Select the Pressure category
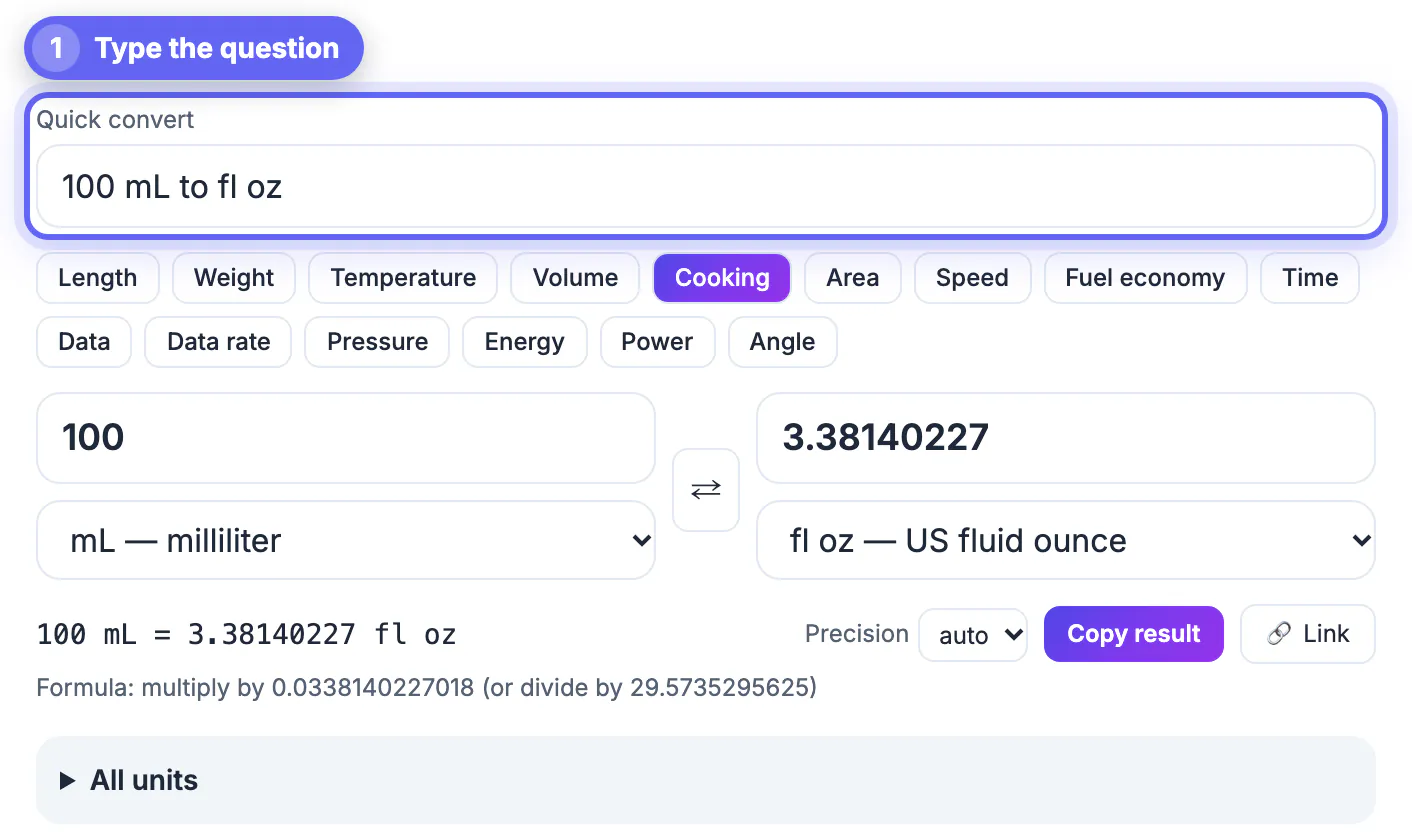Screen dimensions: 1412x840 click(378, 342)
